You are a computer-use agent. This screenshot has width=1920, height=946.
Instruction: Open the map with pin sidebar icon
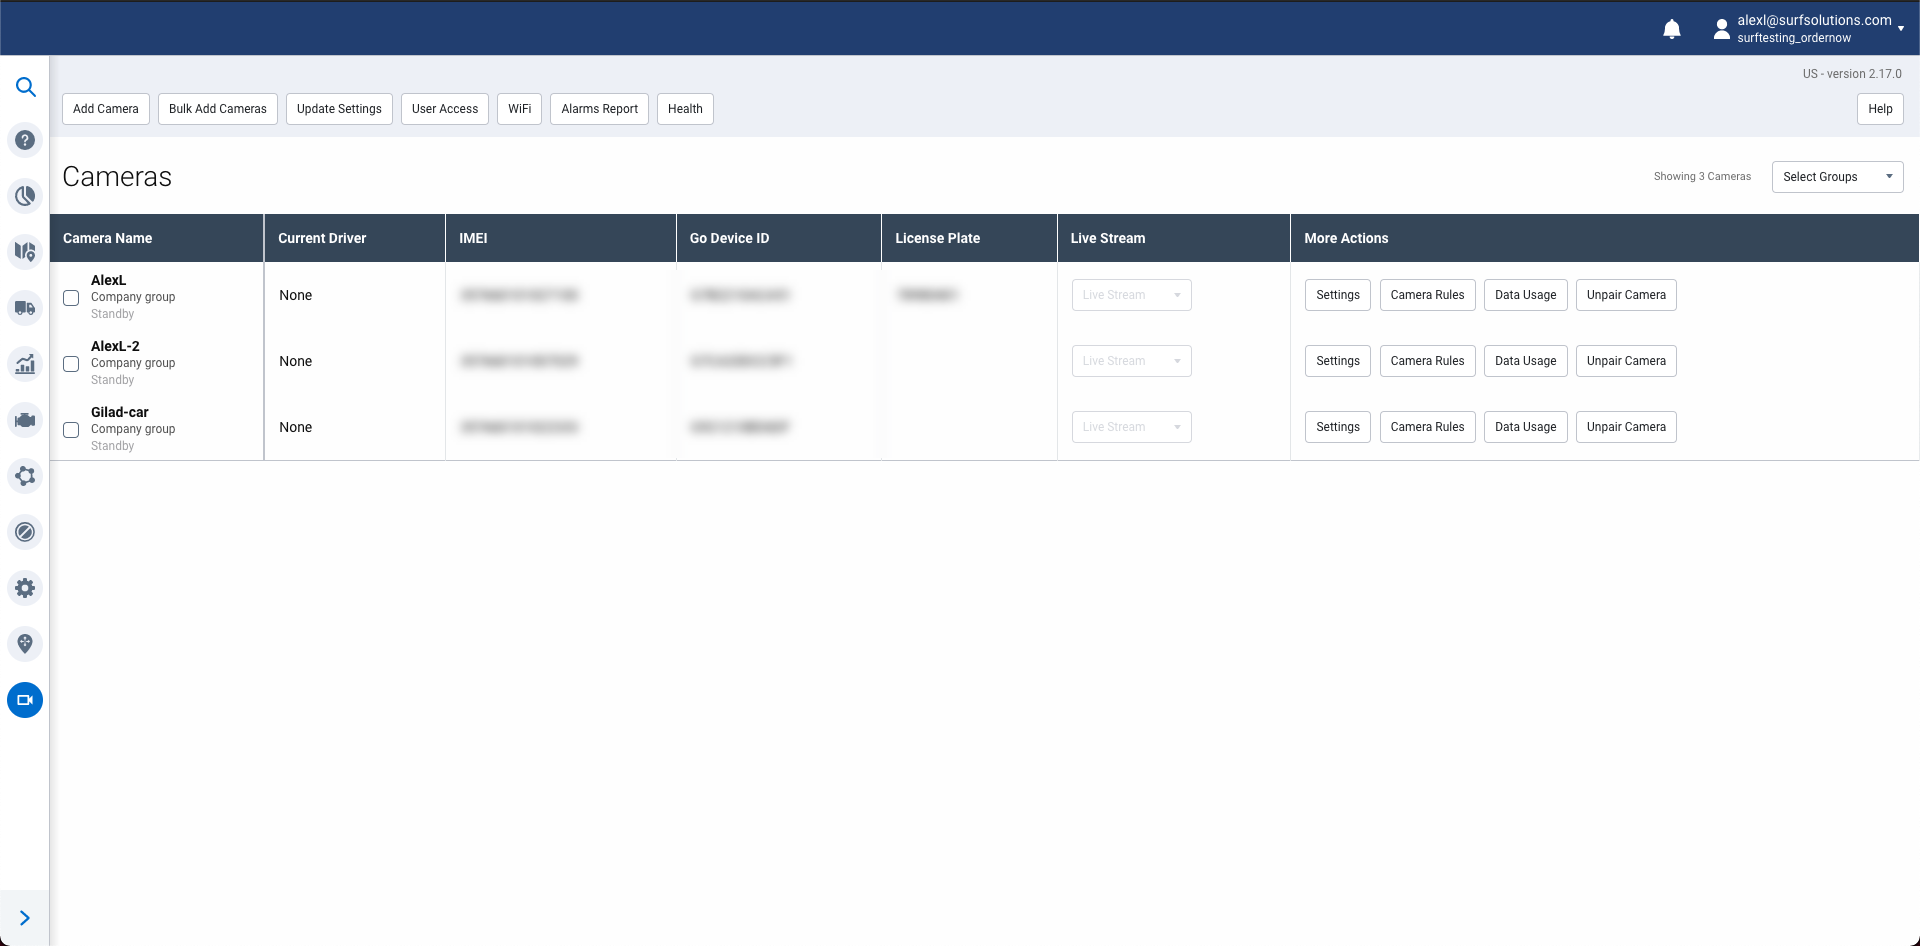pos(25,251)
